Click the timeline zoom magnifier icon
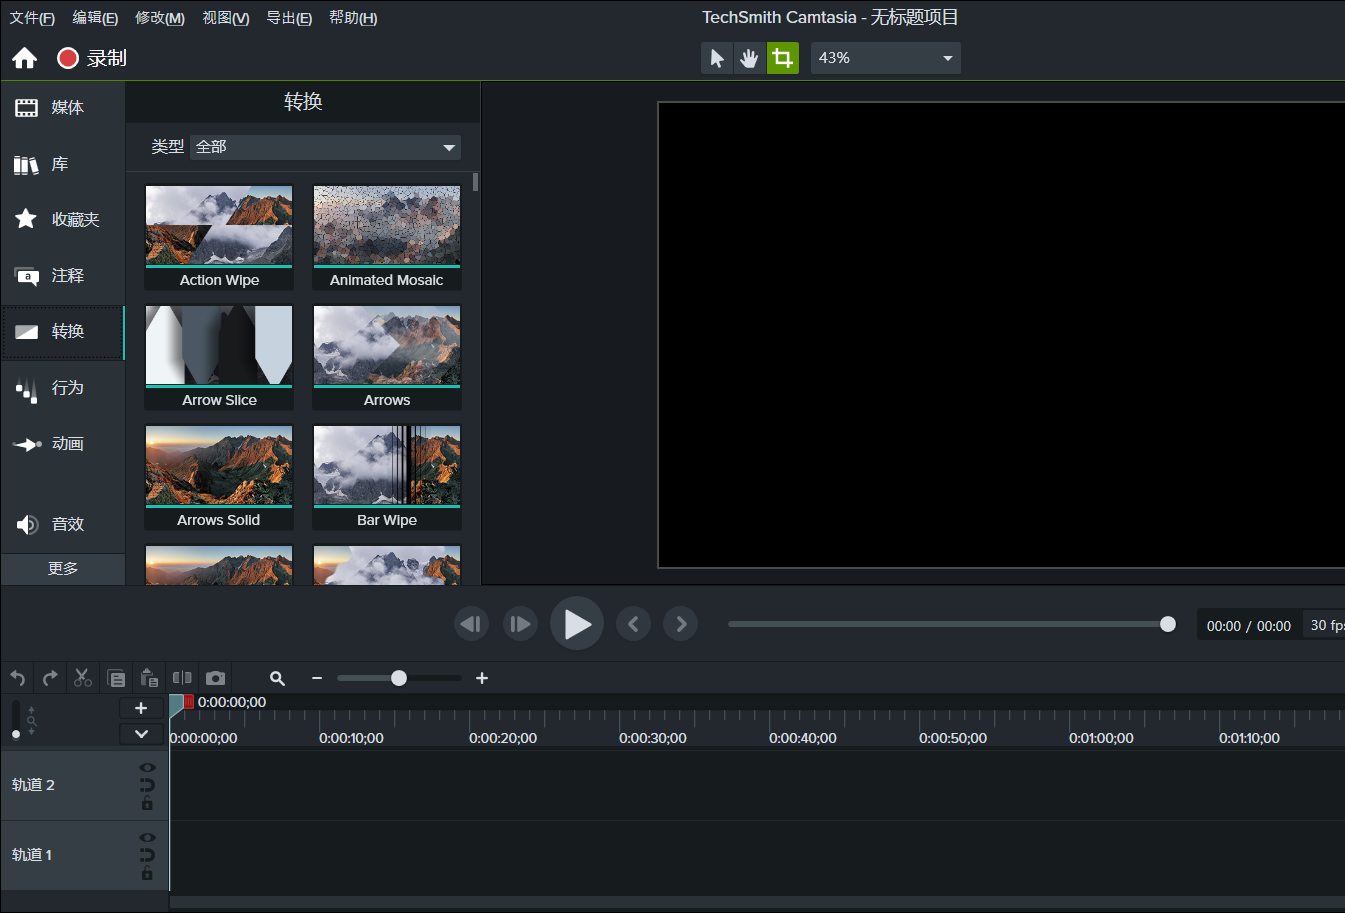 [278, 678]
